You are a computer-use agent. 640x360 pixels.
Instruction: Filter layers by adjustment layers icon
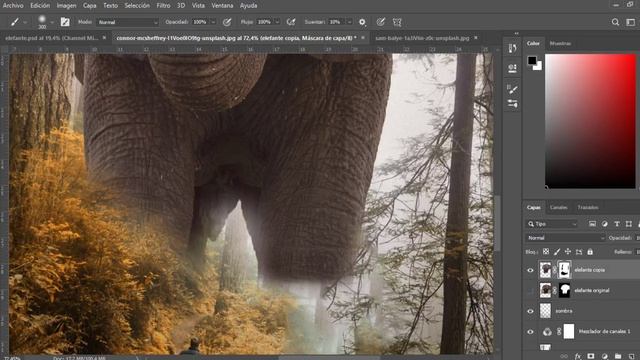pos(604,224)
